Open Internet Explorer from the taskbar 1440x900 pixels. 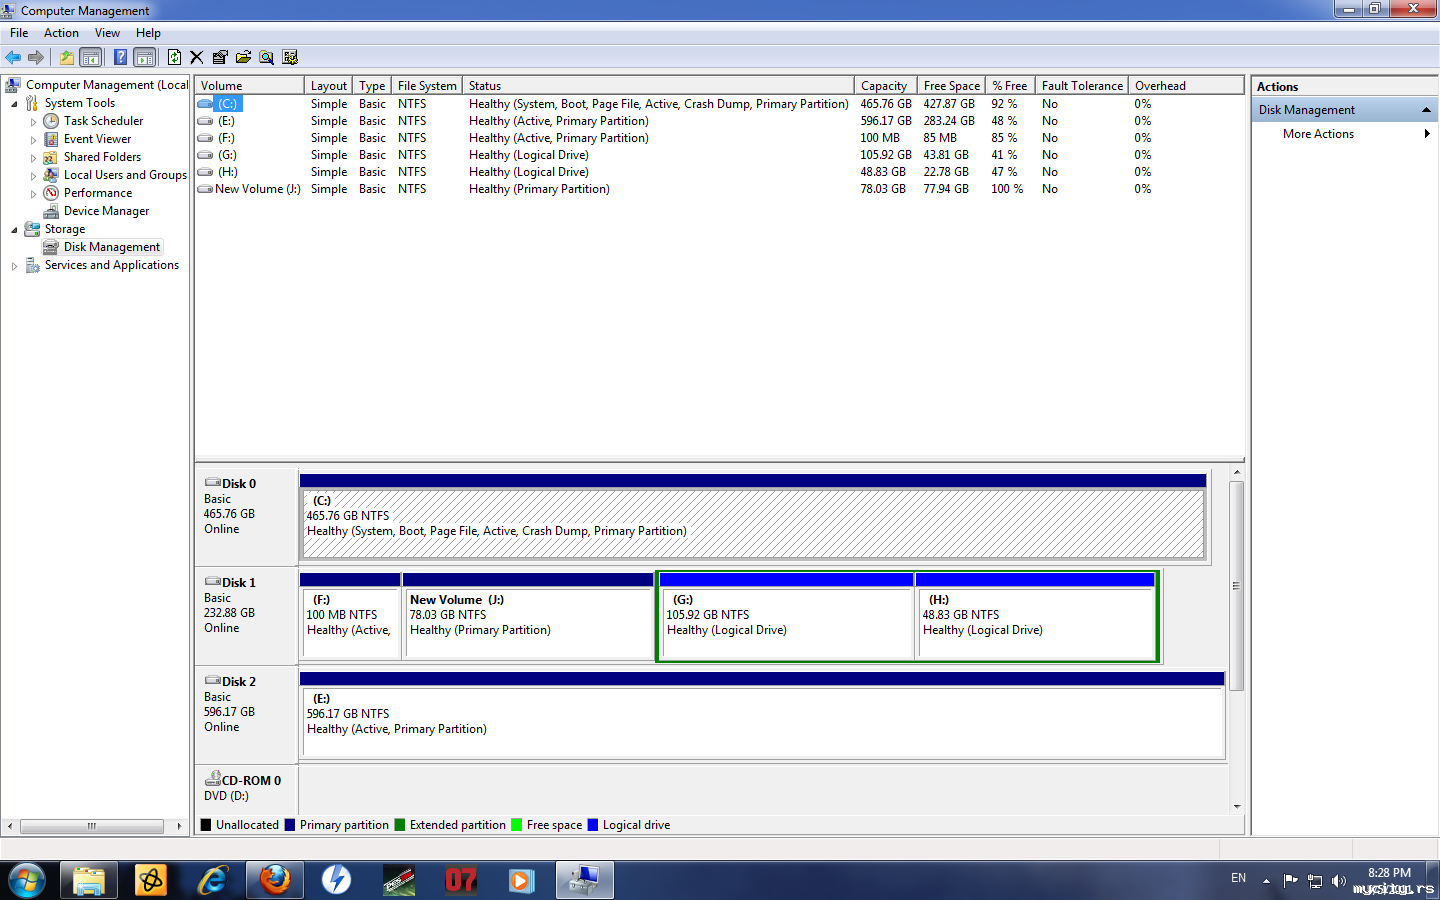click(213, 880)
